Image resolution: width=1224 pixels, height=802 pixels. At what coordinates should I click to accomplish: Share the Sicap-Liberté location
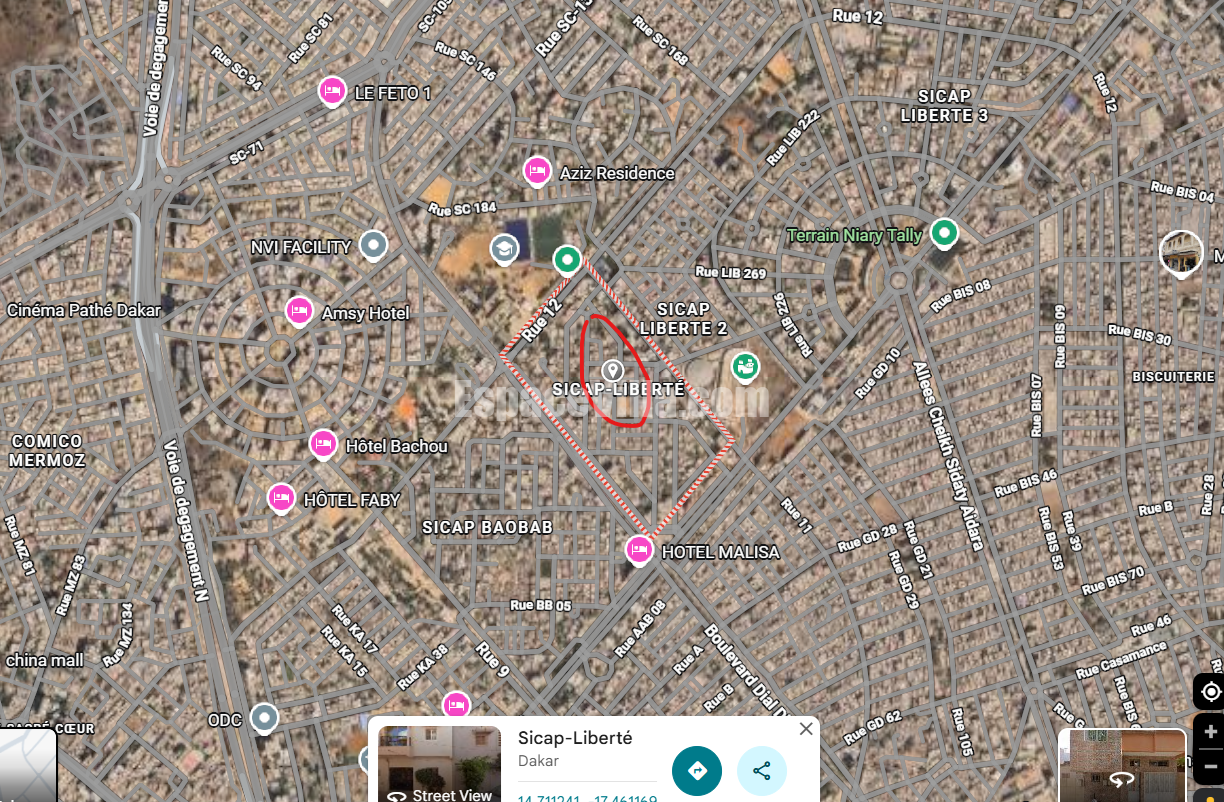pos(762,771)
